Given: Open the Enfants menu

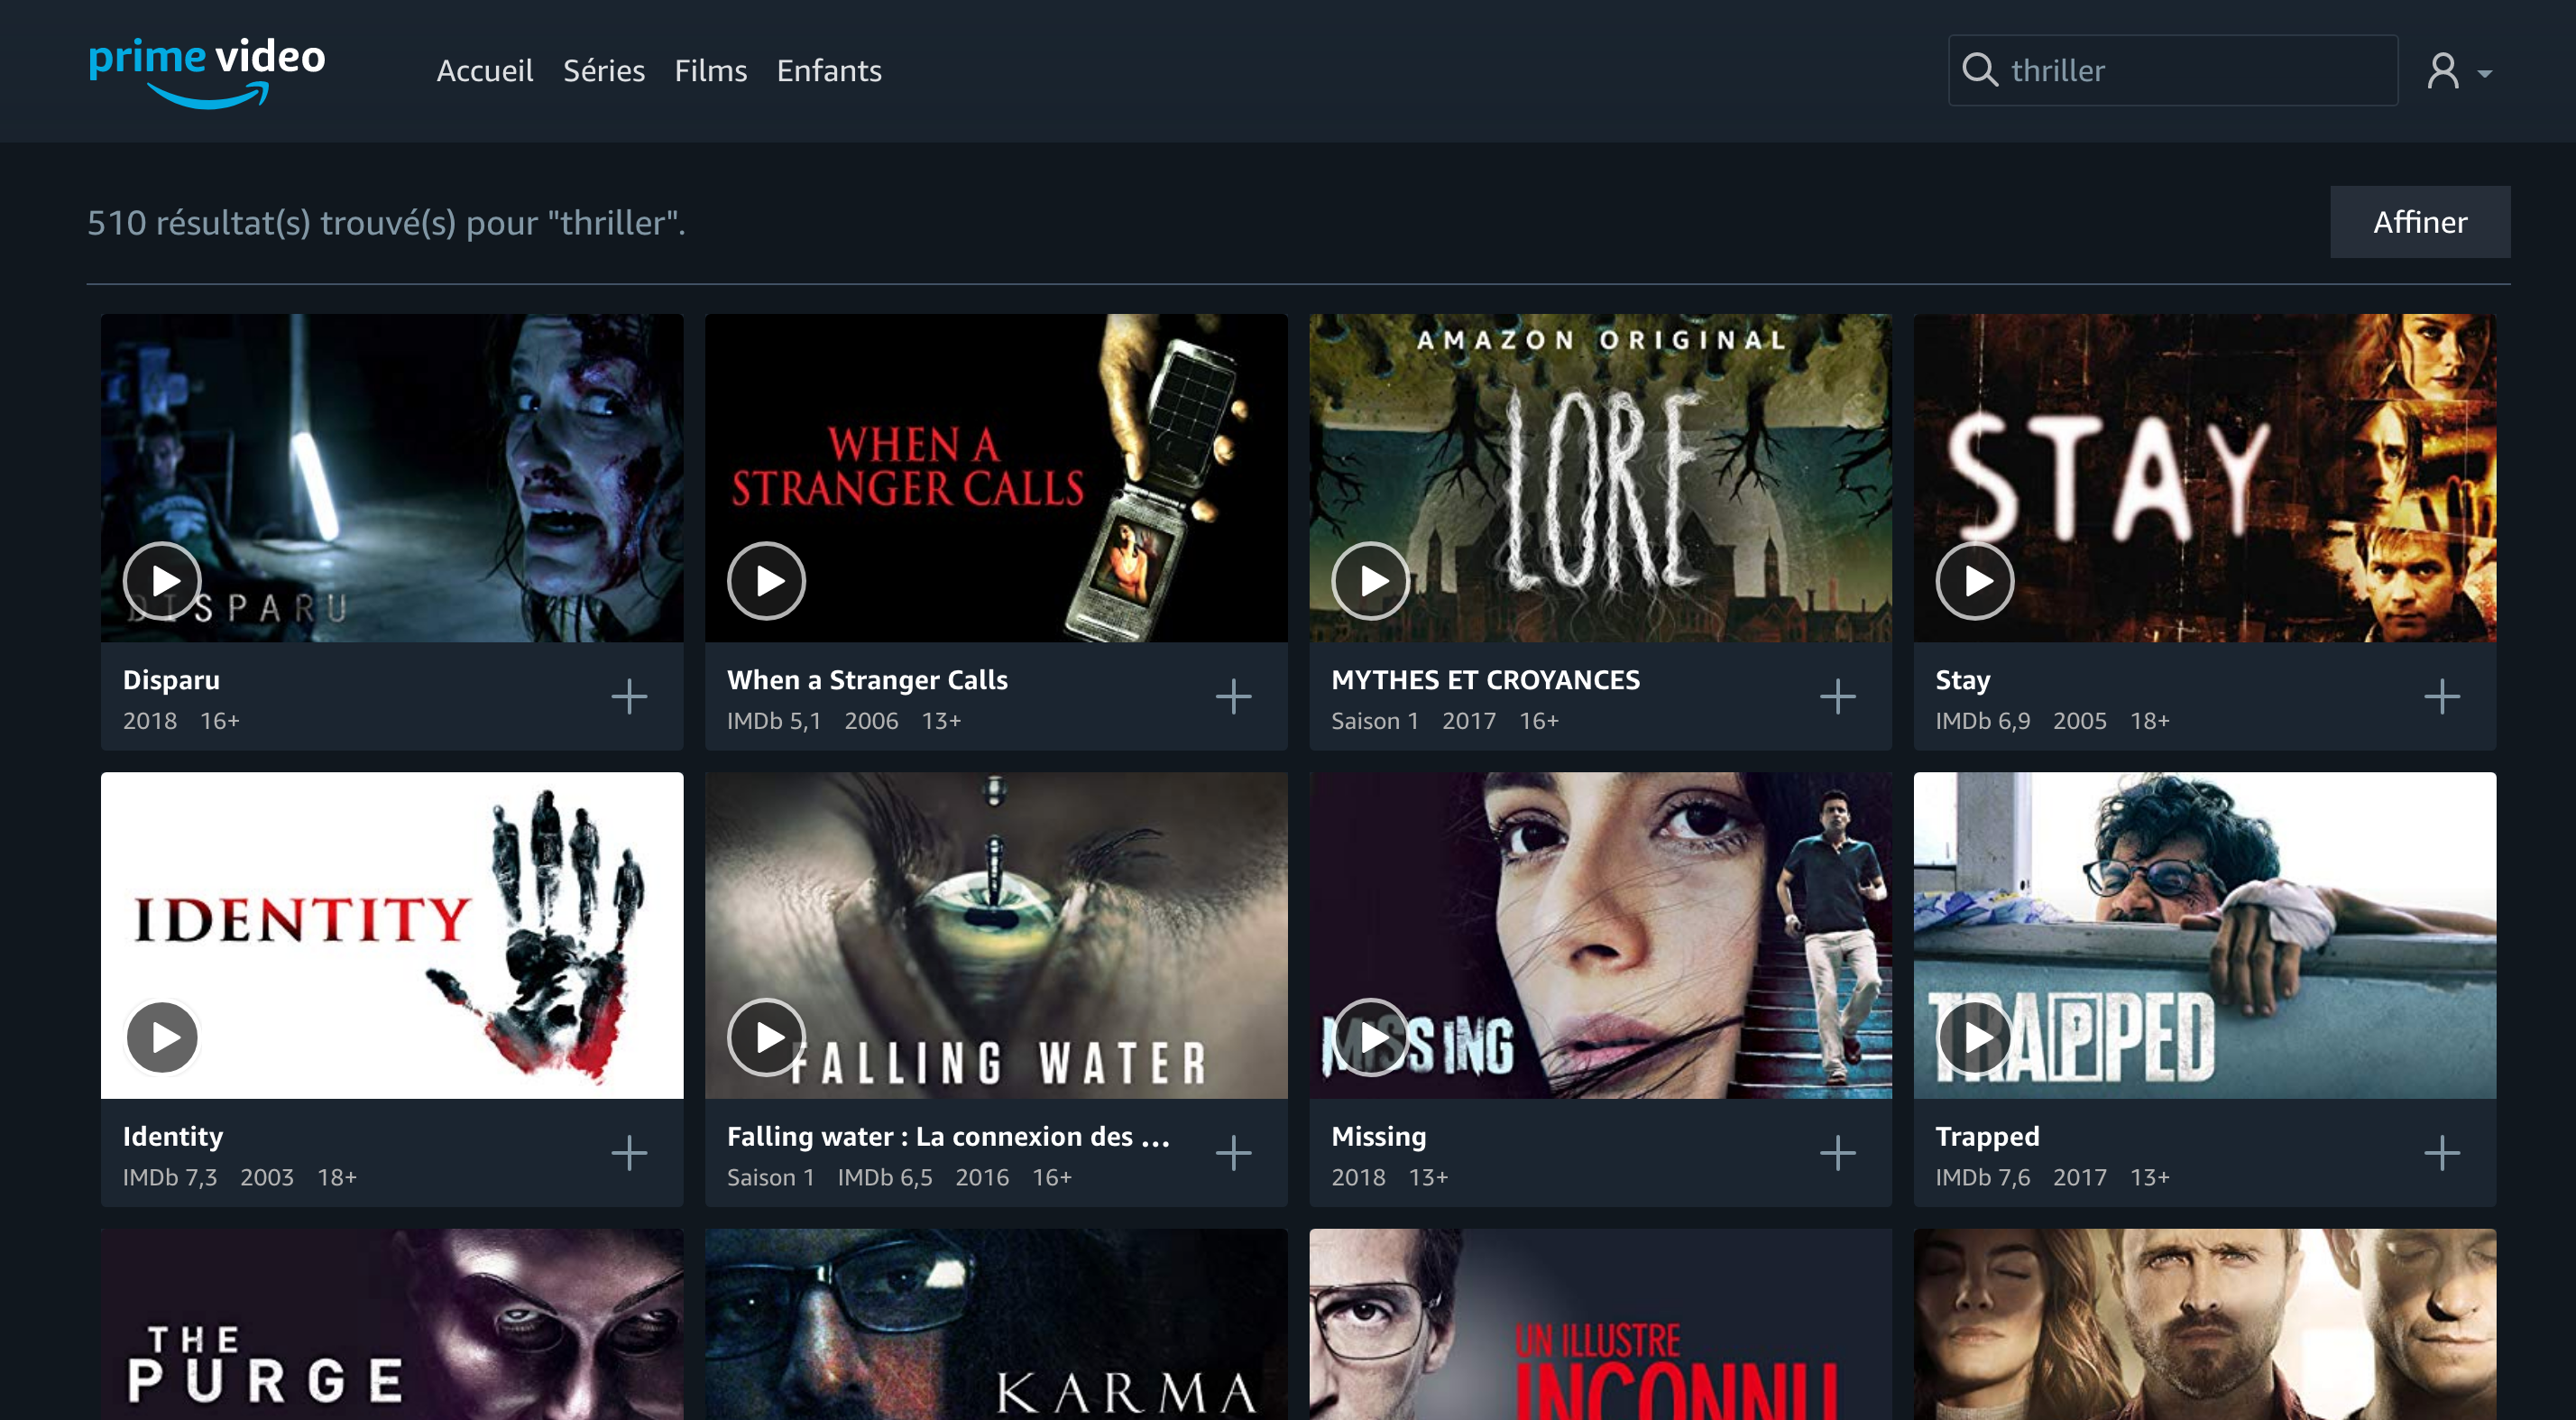Looking at the screenshot, I should (x=829, y=71).
